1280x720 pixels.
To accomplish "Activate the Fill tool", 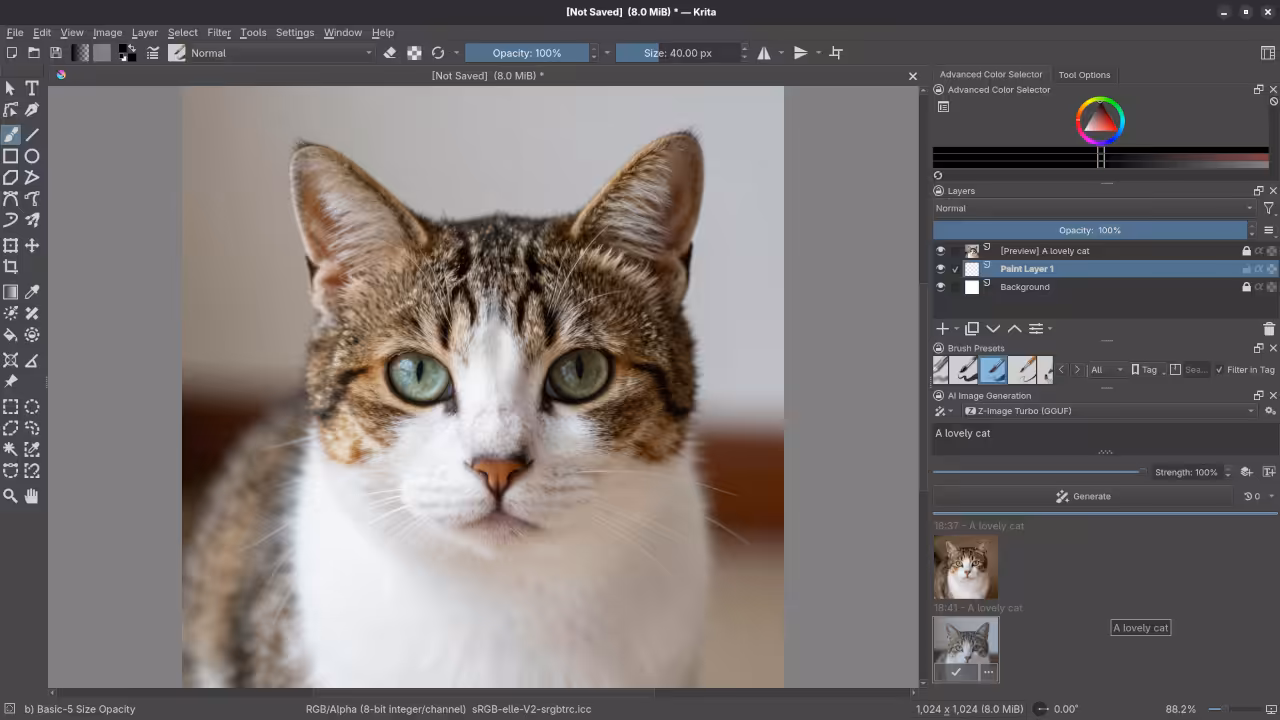I will tap(10, 334).
